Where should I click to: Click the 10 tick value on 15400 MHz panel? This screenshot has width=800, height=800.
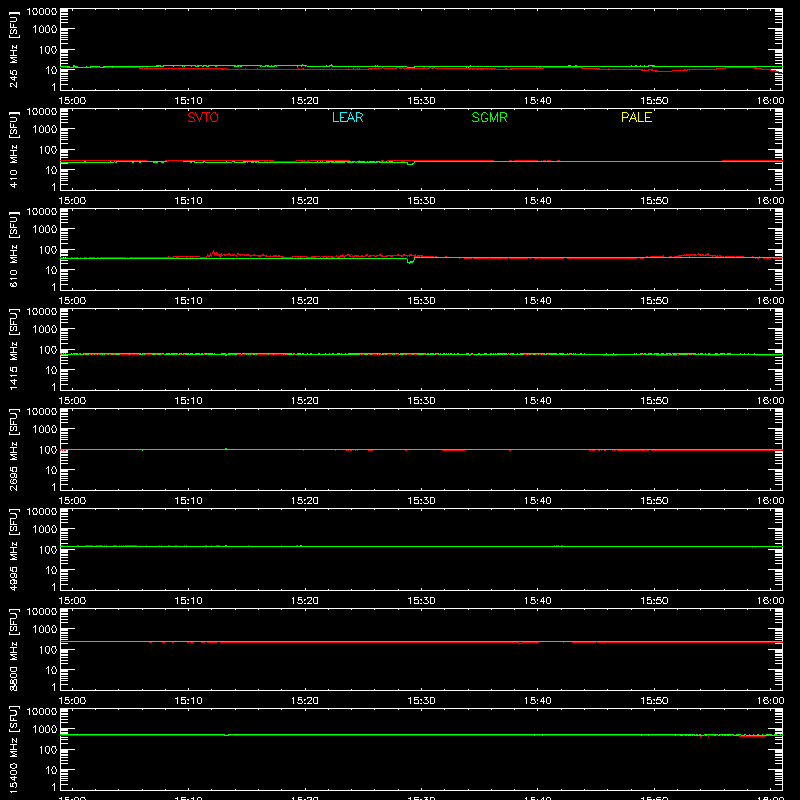point(51,770)
